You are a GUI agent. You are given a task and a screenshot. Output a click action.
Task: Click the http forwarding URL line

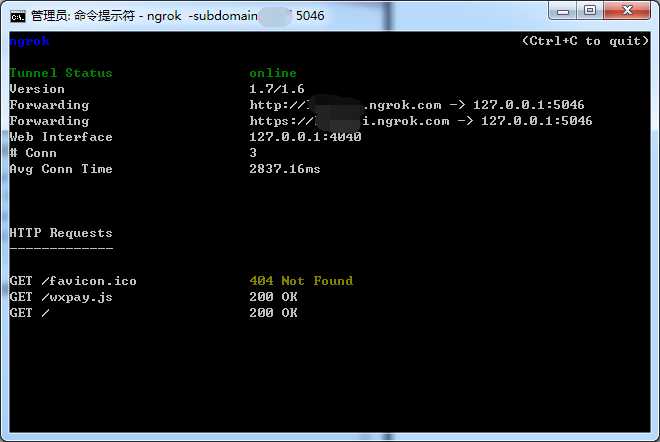click(417, 105)
